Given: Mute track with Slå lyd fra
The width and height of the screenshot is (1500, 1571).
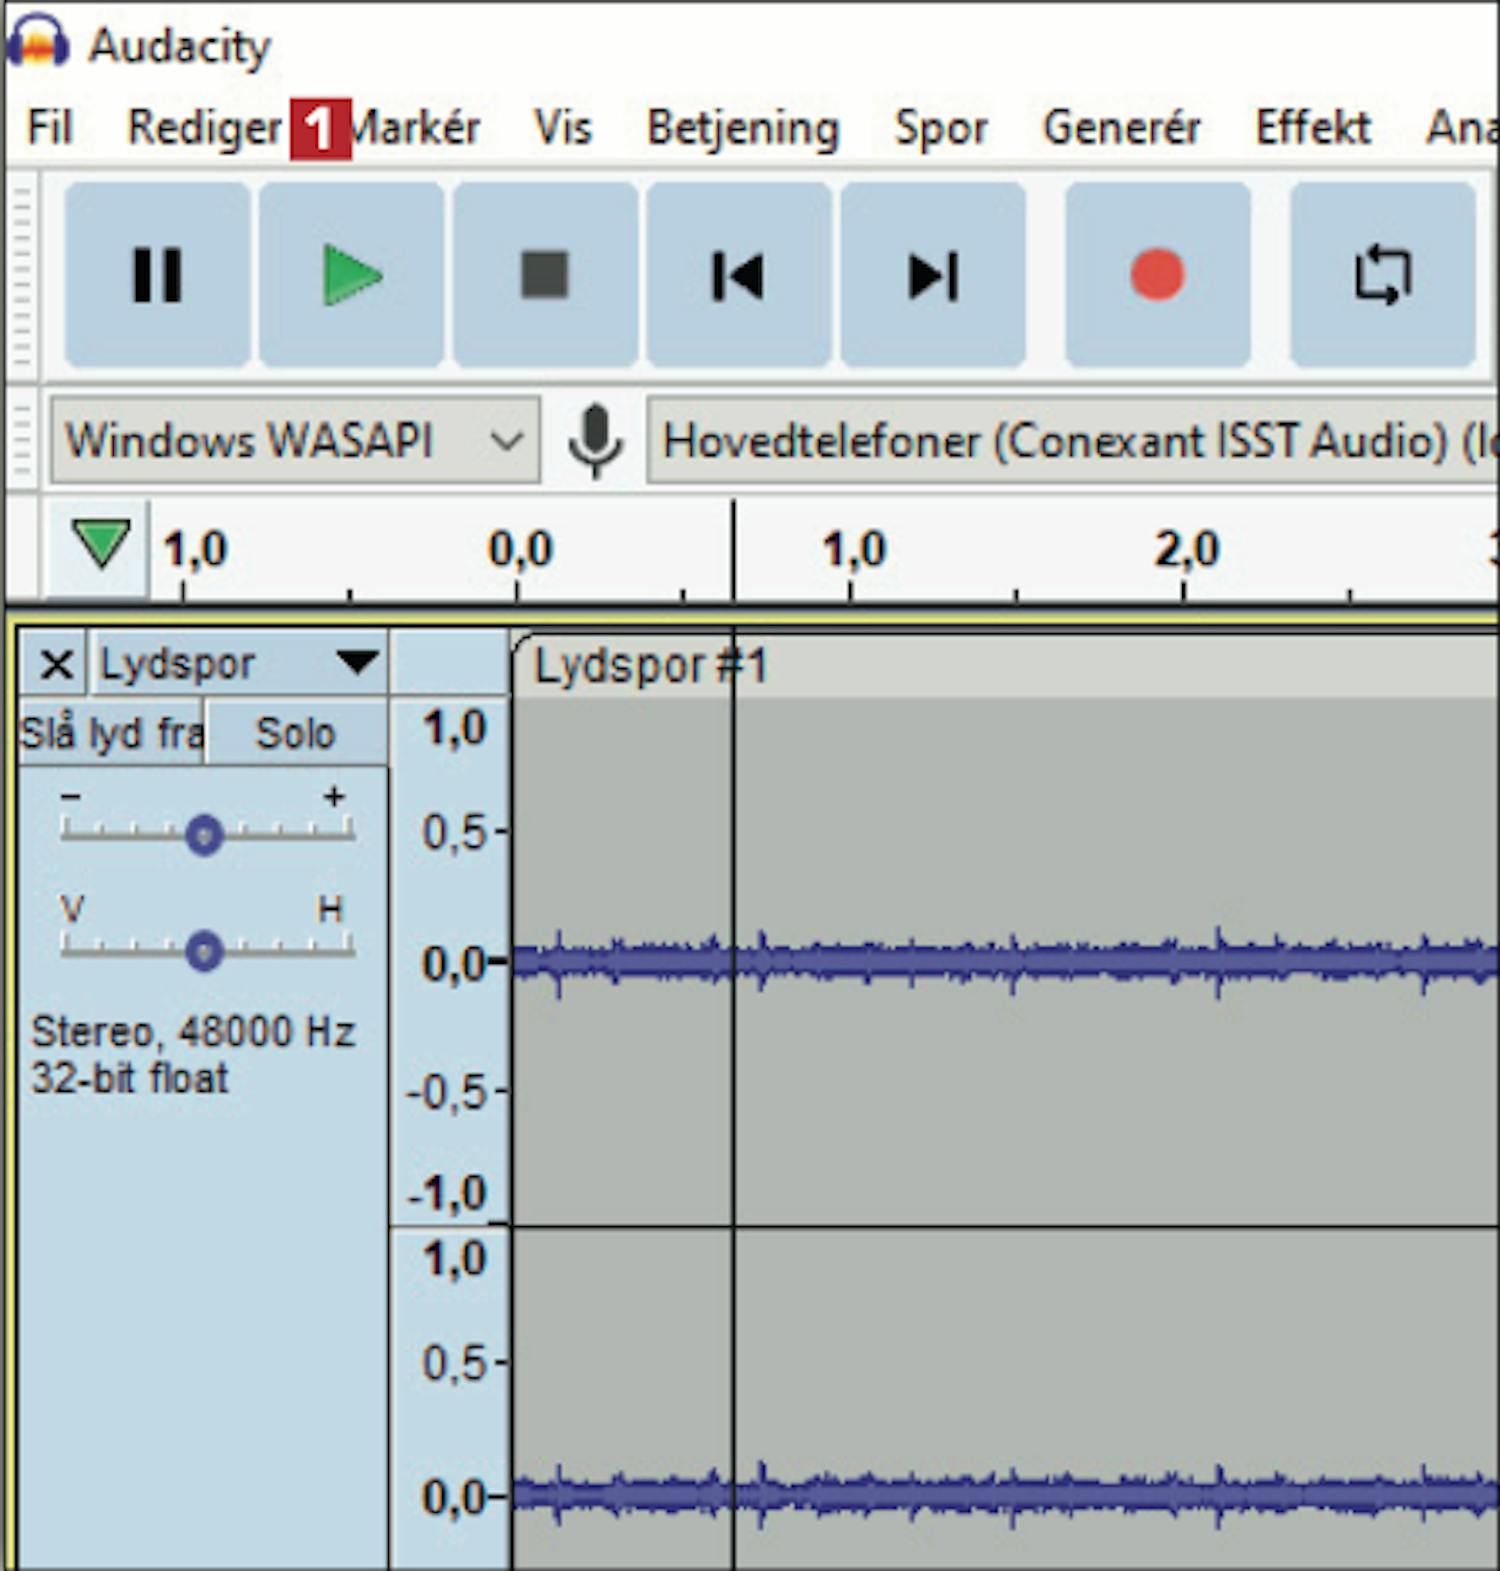Looking at the screenshot, I should [x=111, y=733].
